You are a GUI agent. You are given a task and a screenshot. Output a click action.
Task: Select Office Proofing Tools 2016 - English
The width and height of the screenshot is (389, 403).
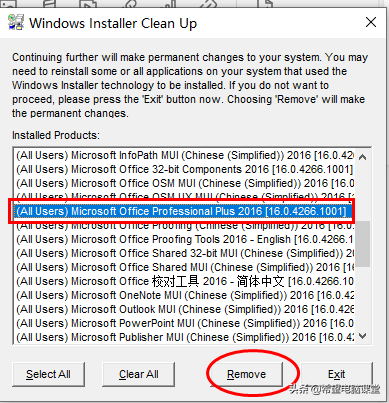coord(184,239)
